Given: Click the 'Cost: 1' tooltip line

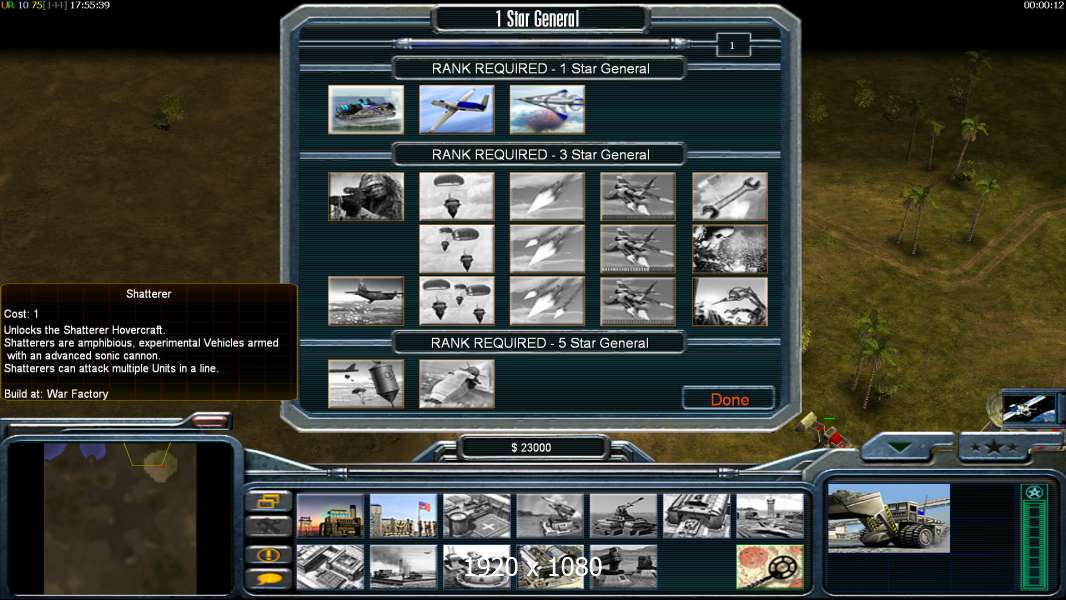Looking at the screenshot, I should (x=21, y=314).
